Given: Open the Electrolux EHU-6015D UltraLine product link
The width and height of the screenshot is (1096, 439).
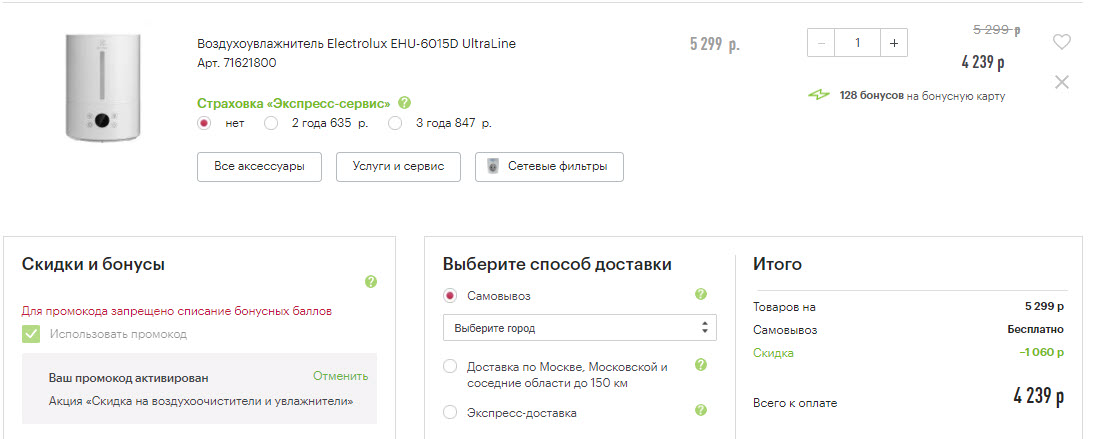Looking at the screenshot, I should 356,43.
